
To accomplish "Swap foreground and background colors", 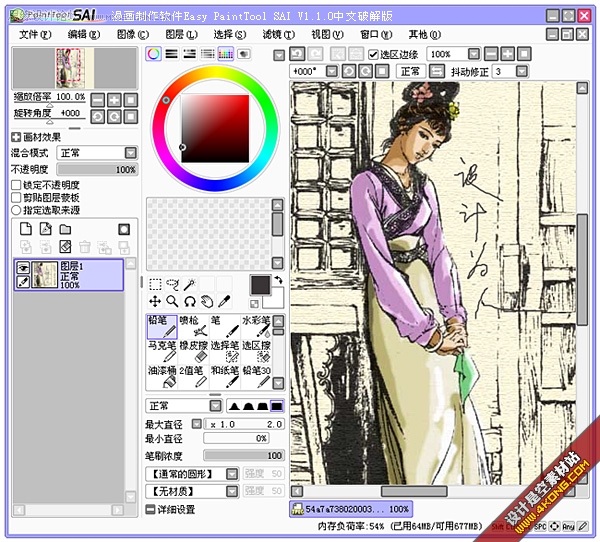I will tap(279, 280).
